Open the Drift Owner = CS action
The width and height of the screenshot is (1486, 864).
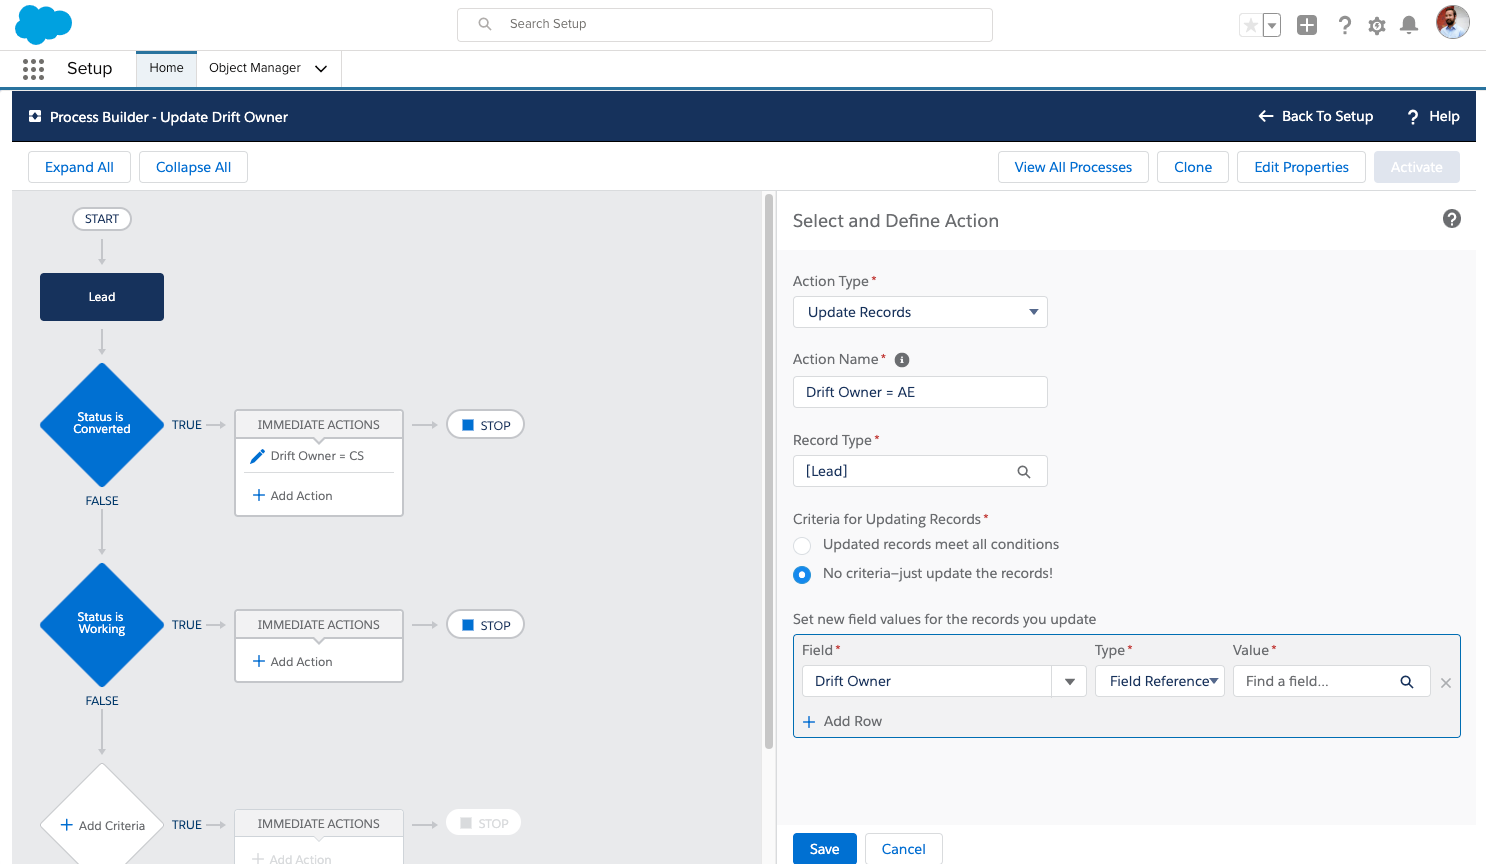click(318, 456)
